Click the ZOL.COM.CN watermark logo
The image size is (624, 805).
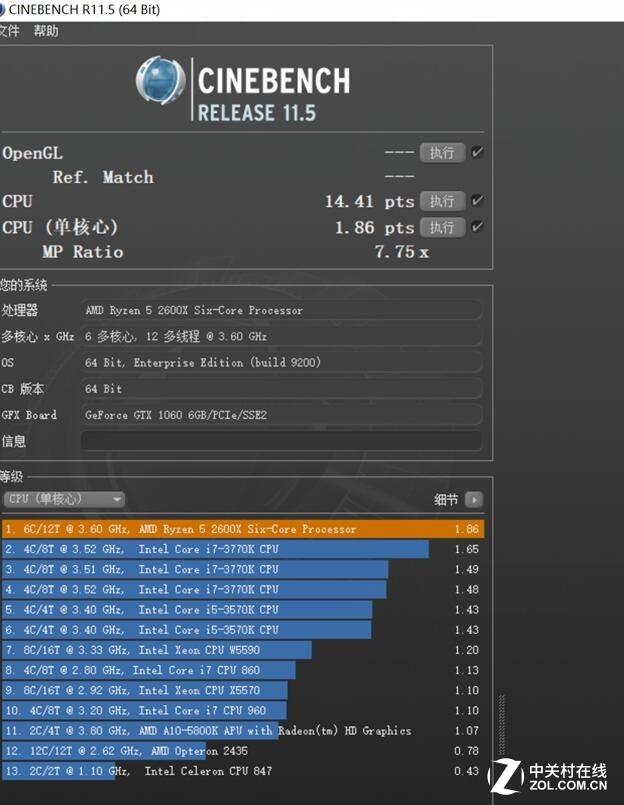tap(549, 777)
